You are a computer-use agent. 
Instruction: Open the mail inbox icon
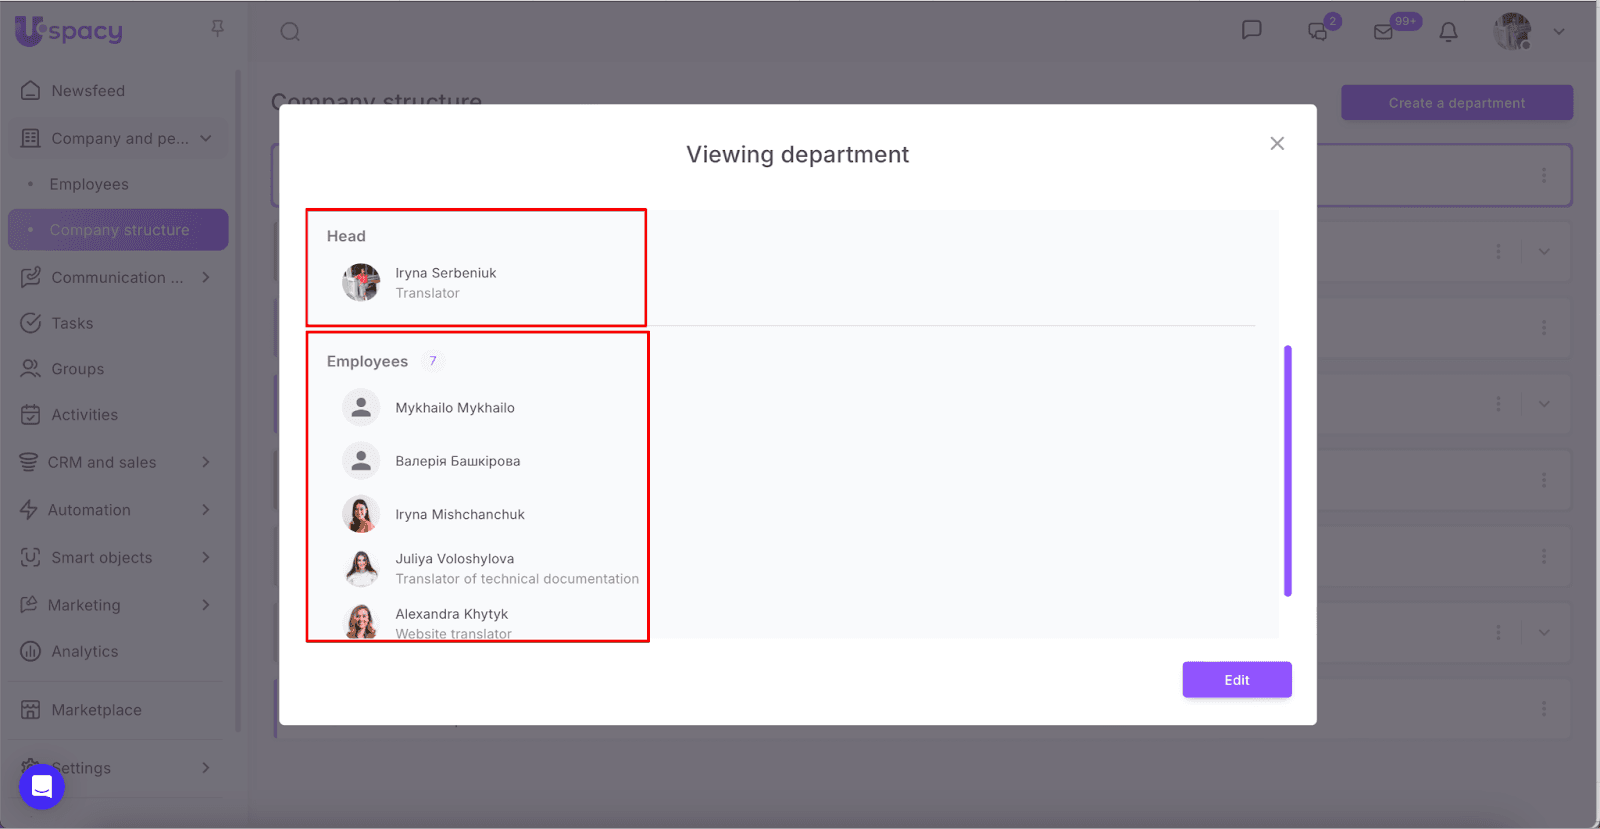pyautogui.click(x=1384, y=32)
